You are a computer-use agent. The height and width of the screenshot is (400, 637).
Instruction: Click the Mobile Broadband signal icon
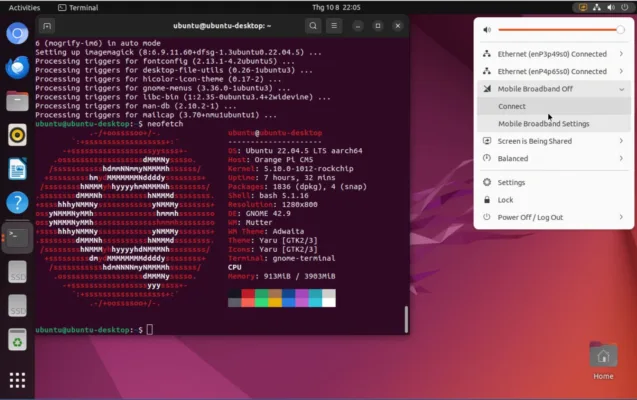(x=487, y=89)
